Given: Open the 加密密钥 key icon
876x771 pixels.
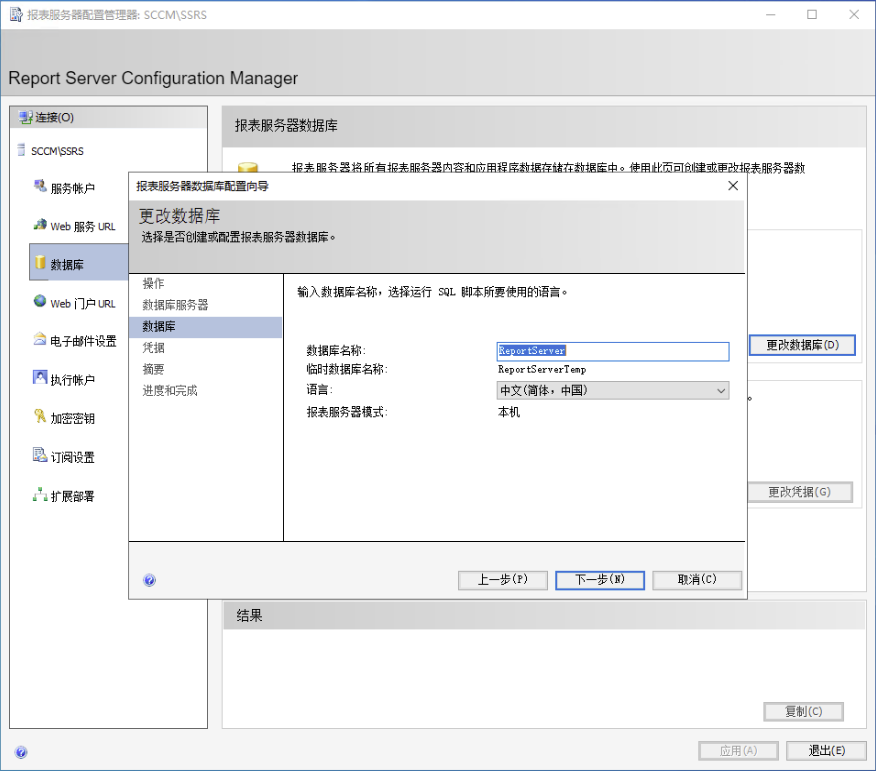Looking at the screenshot, I should [40, 416].
